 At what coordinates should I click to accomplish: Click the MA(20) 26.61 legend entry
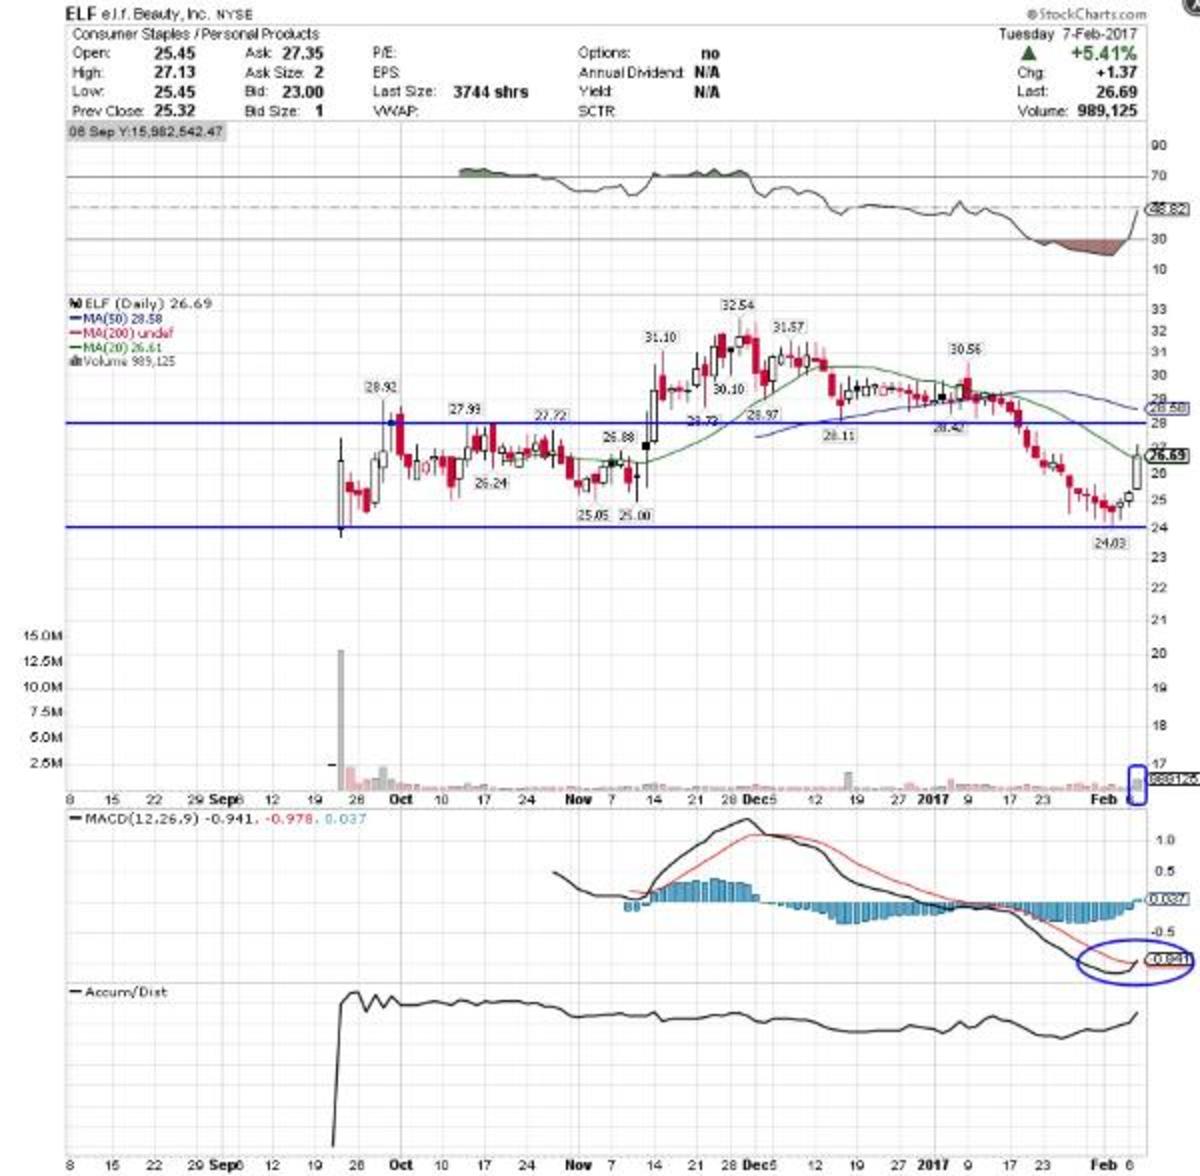pos(118,346)
